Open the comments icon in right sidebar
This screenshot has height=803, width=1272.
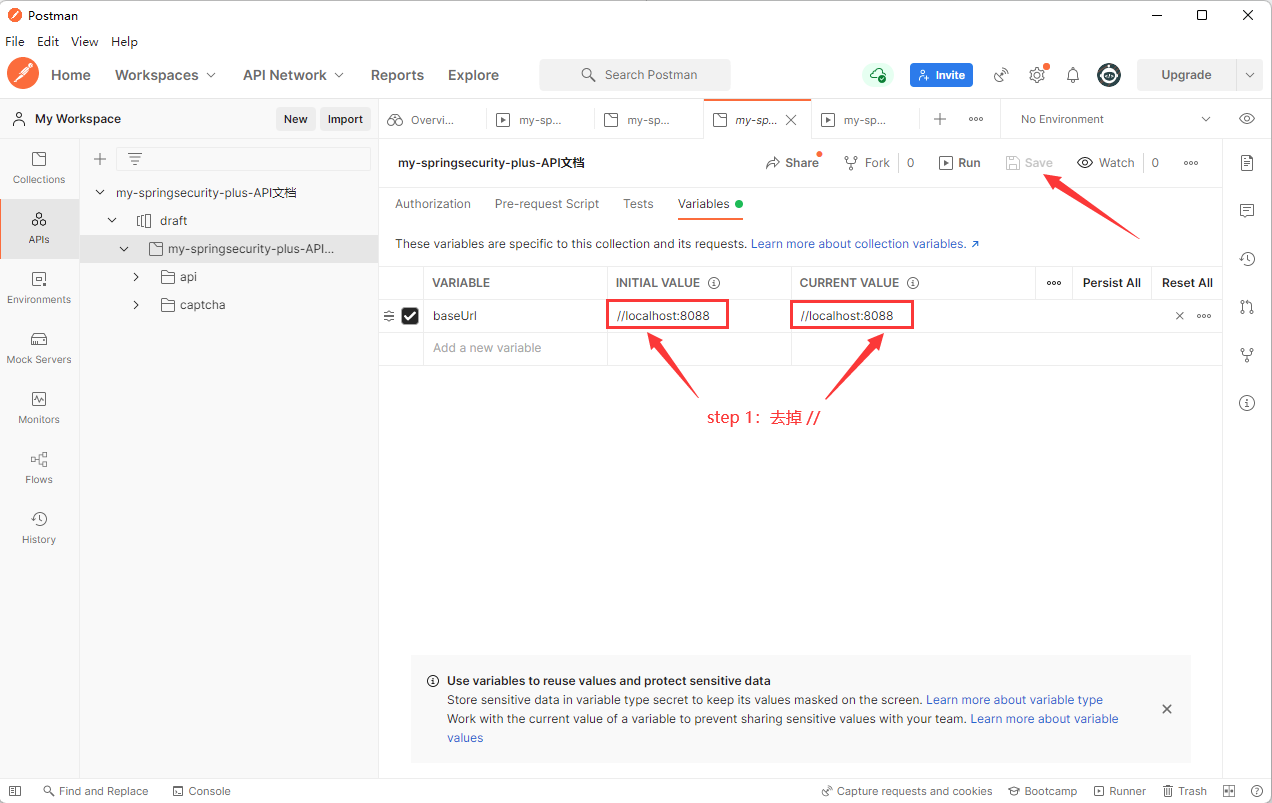click(x=1247, y=211)
